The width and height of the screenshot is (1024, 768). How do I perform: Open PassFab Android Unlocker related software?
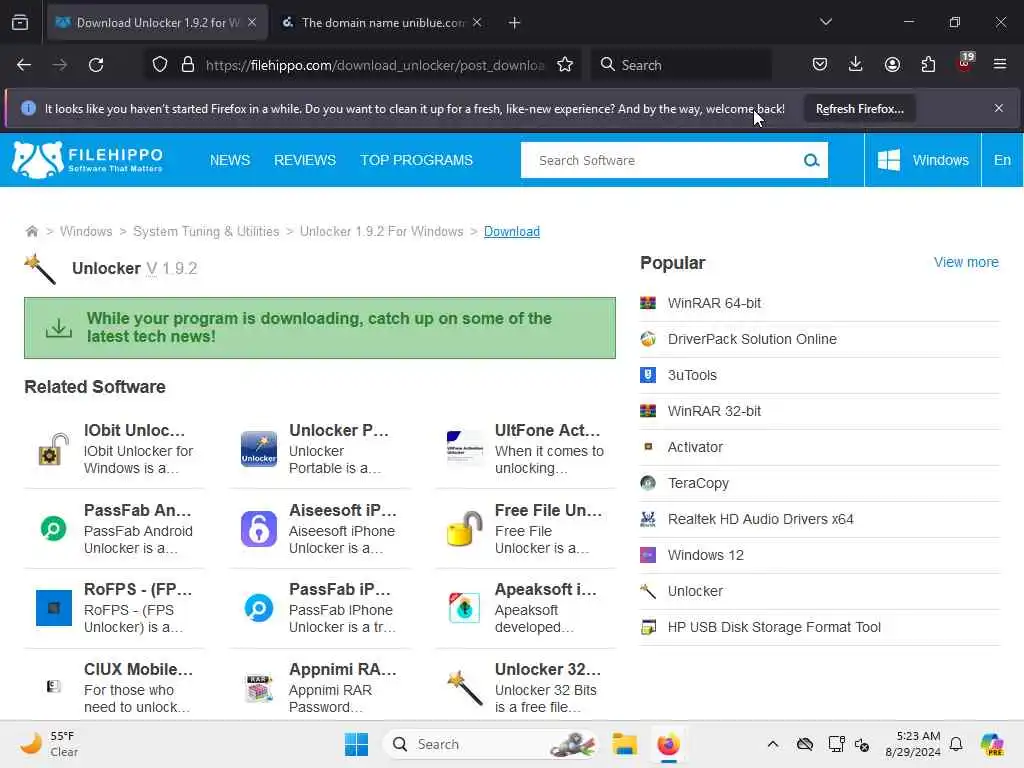click(114, 529)
